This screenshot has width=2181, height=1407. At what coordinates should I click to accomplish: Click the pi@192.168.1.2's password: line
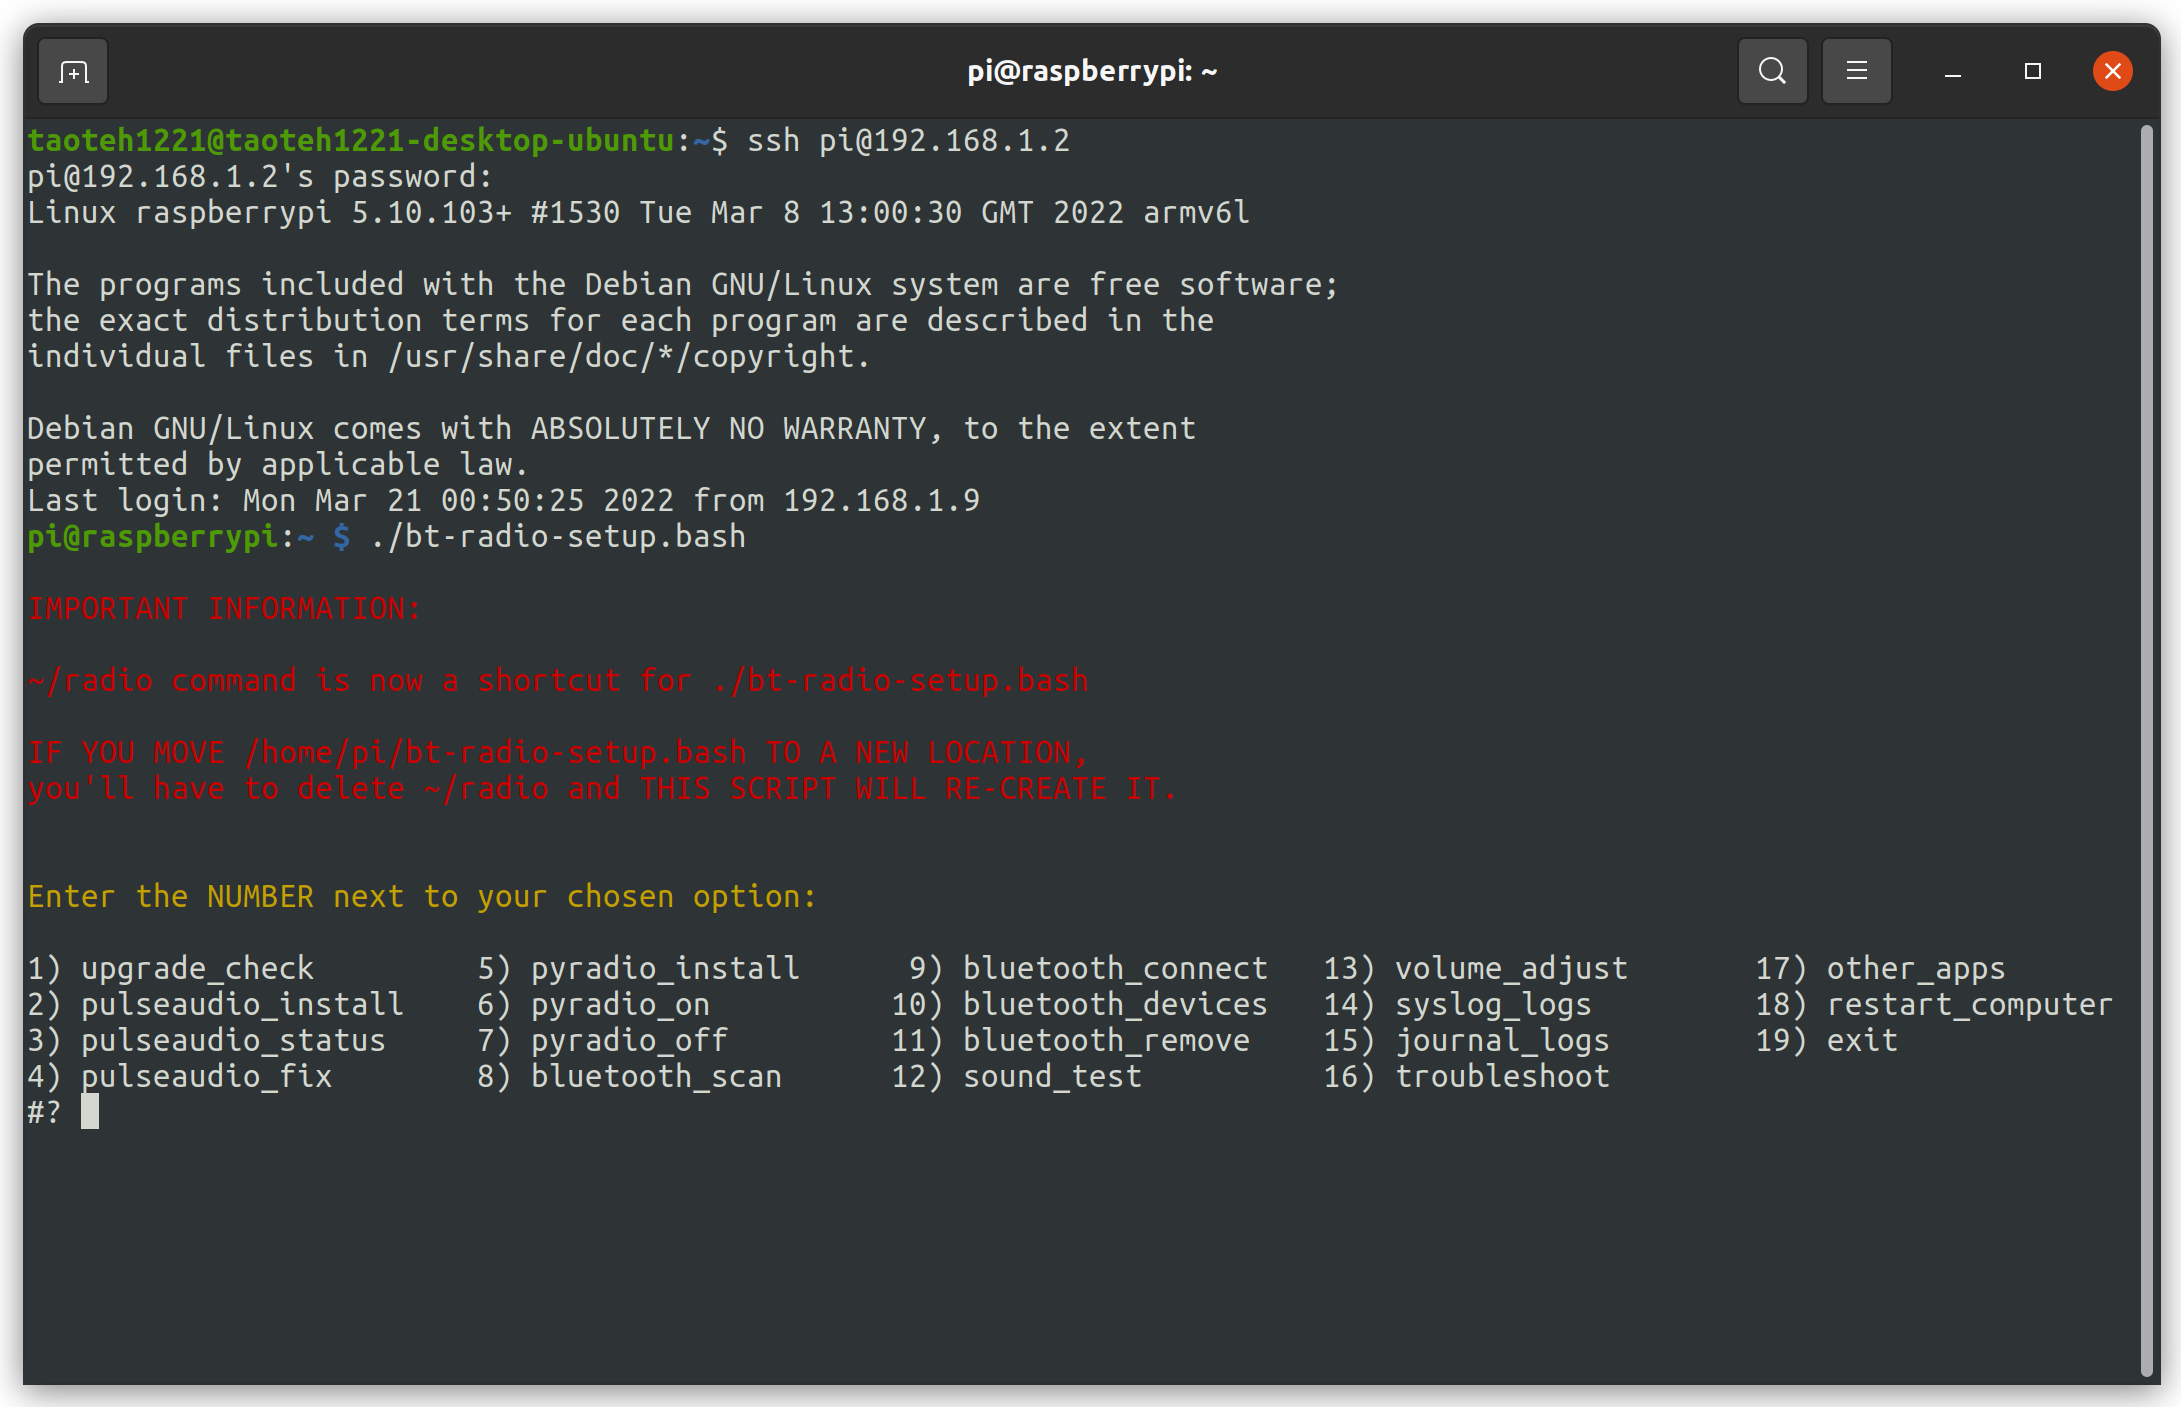click(x=260, y=176)
